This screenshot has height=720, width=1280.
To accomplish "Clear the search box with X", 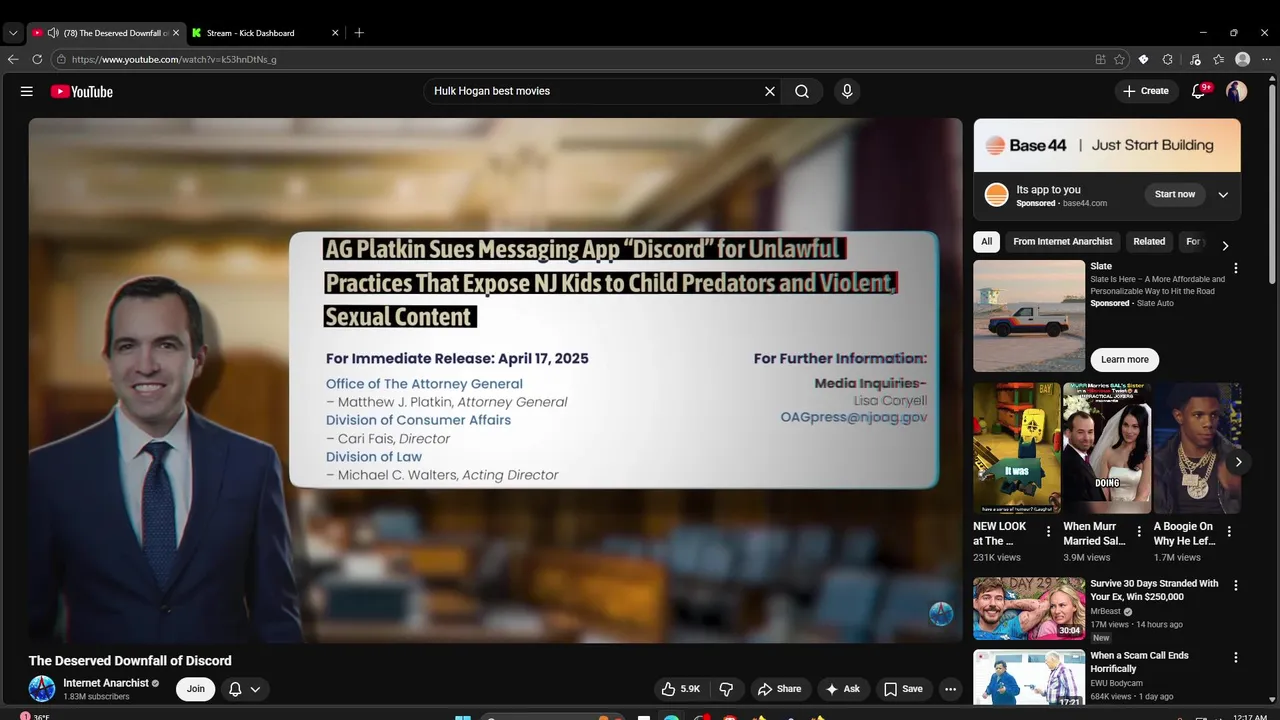I will (x=770, y=91).
